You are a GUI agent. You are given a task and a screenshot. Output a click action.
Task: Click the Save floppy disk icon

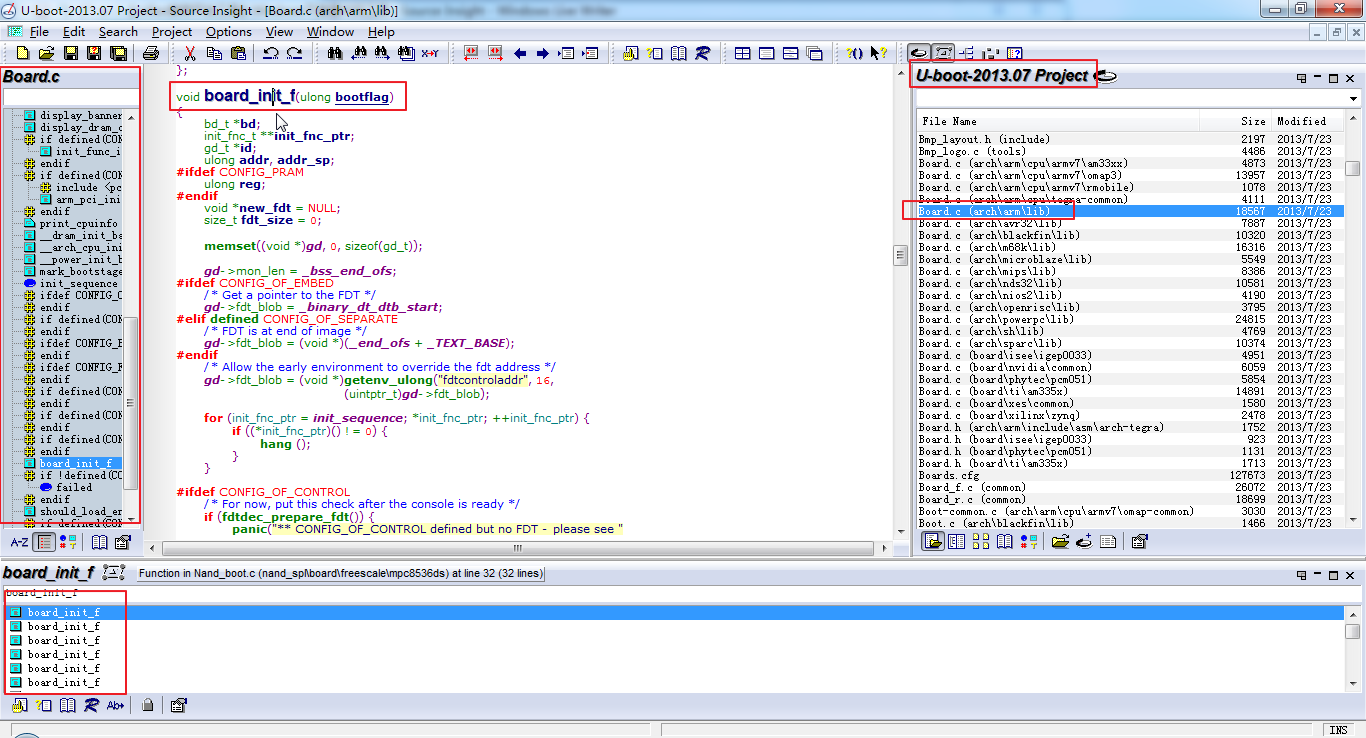tap(71, 53)
